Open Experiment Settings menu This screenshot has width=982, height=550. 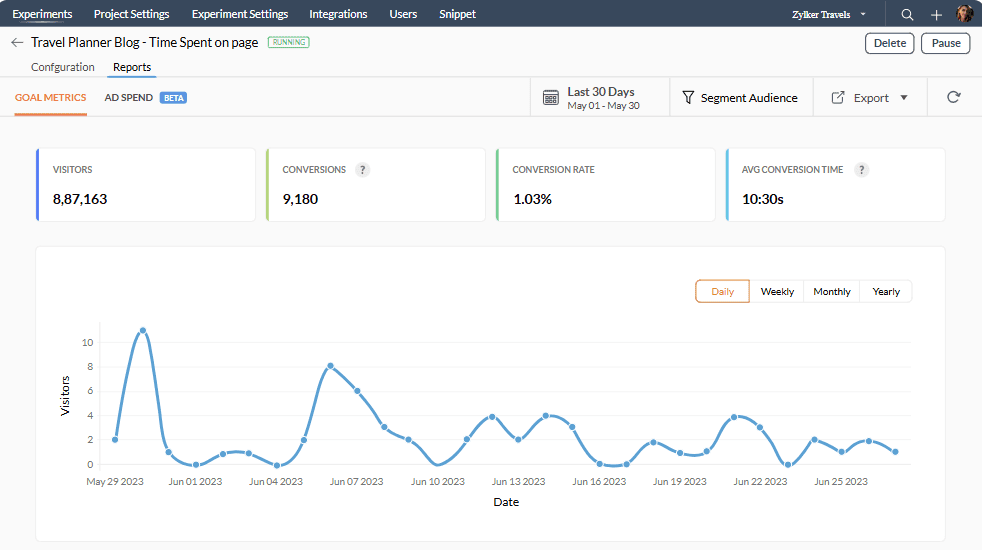(240, 14)
